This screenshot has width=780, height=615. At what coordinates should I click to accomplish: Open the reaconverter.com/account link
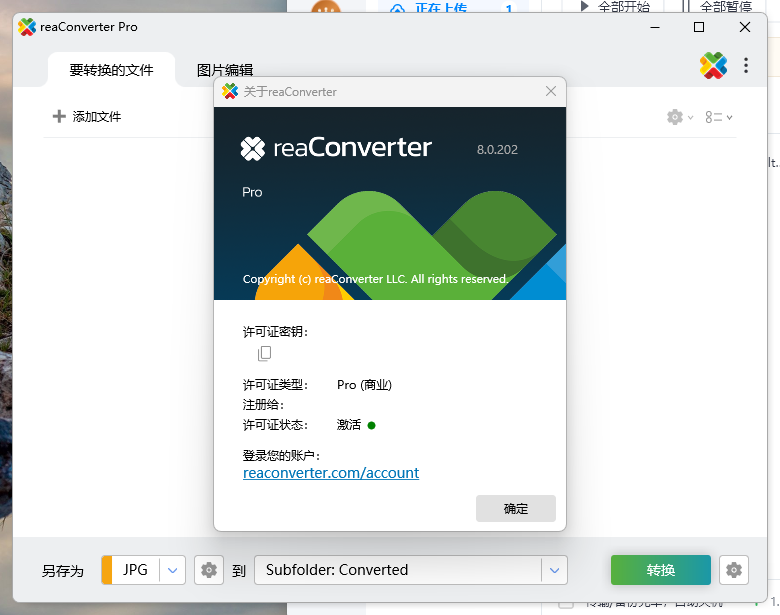point(331,473)
